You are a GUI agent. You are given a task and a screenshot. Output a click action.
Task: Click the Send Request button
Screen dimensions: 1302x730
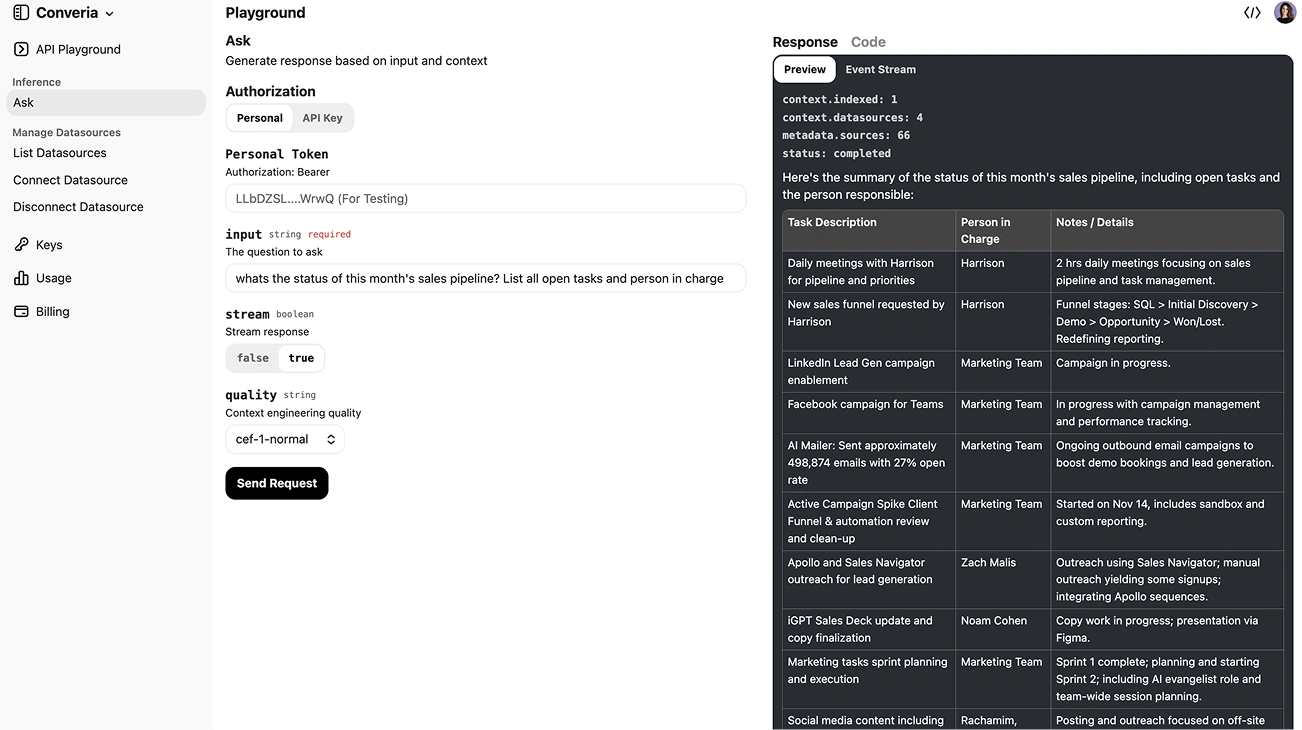coord(277,483)
